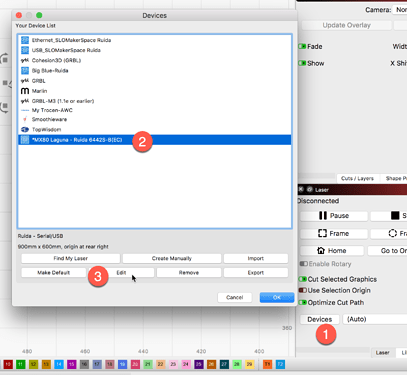Click the Update Overlay button
The image size is (407, 375).
tap(347, 25)
